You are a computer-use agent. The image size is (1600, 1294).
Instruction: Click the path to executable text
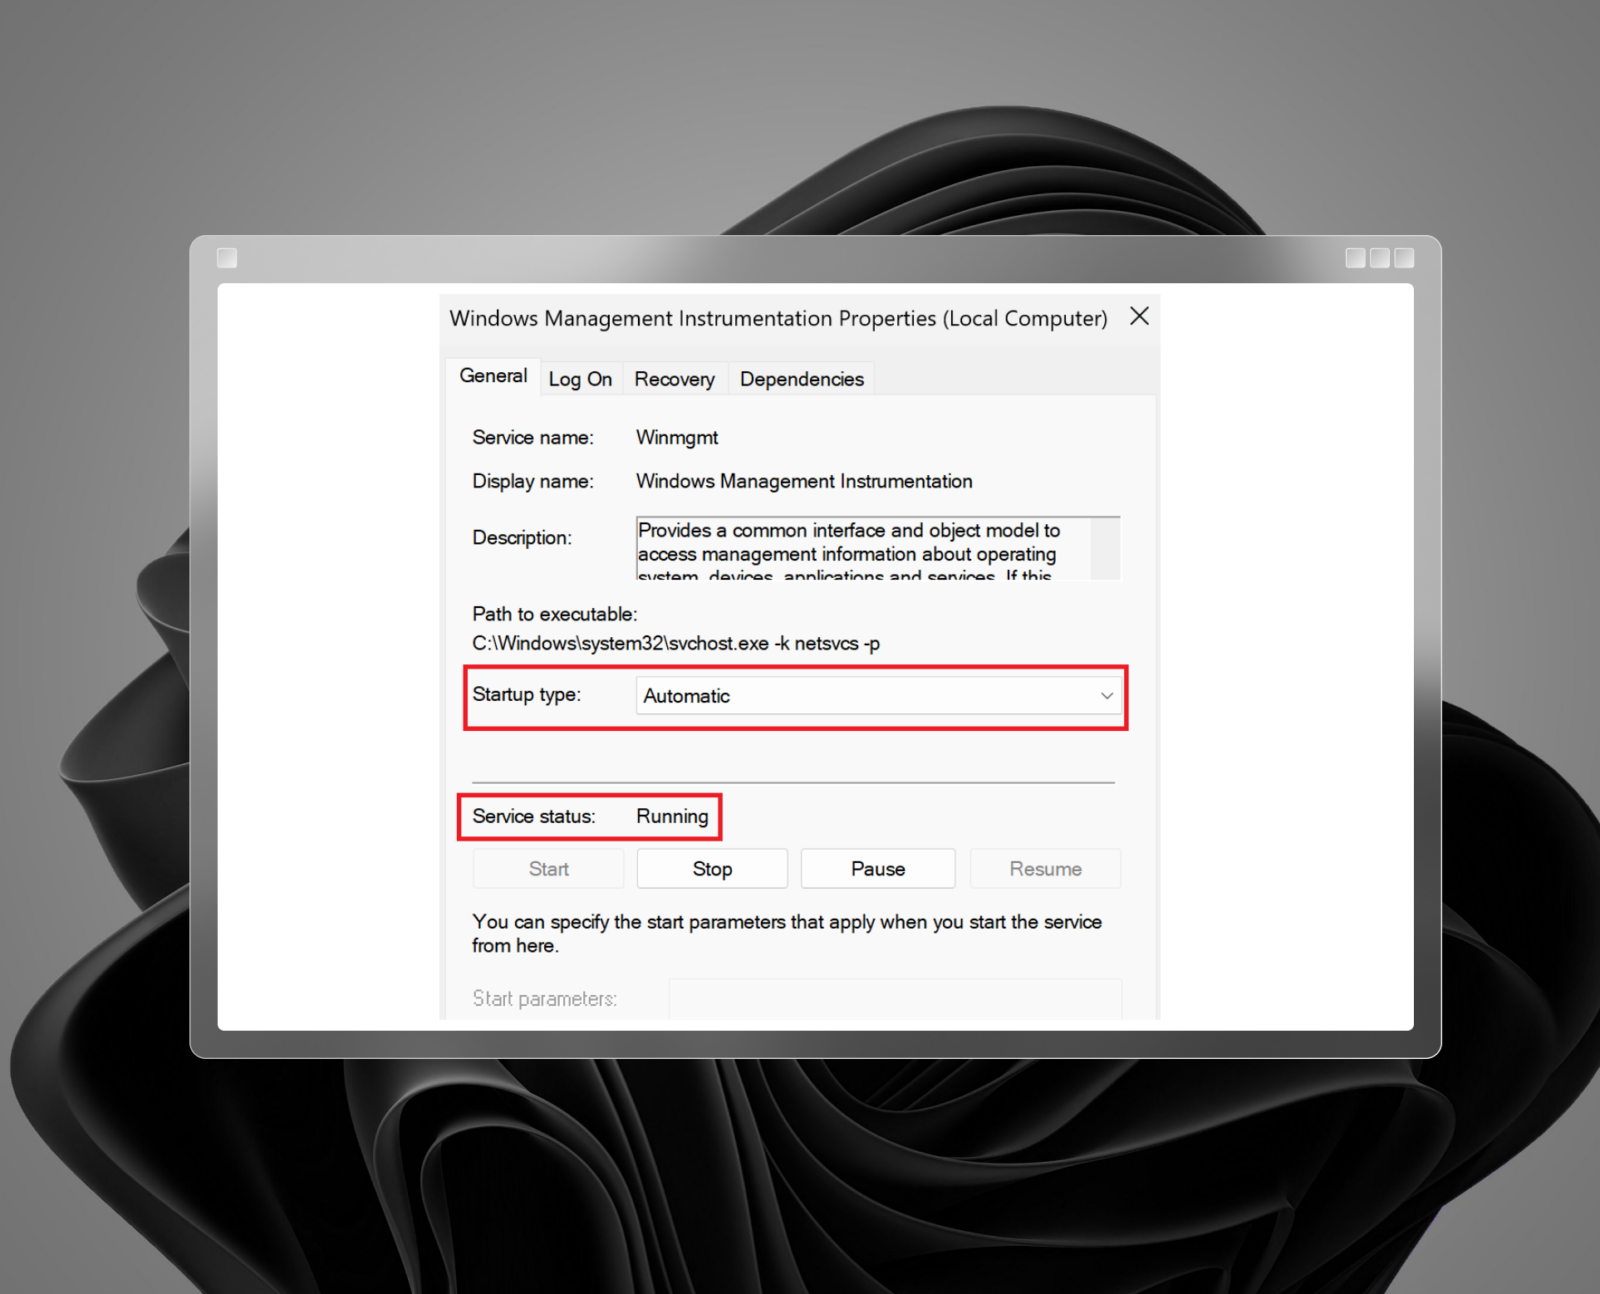click(x=675, y=643)
